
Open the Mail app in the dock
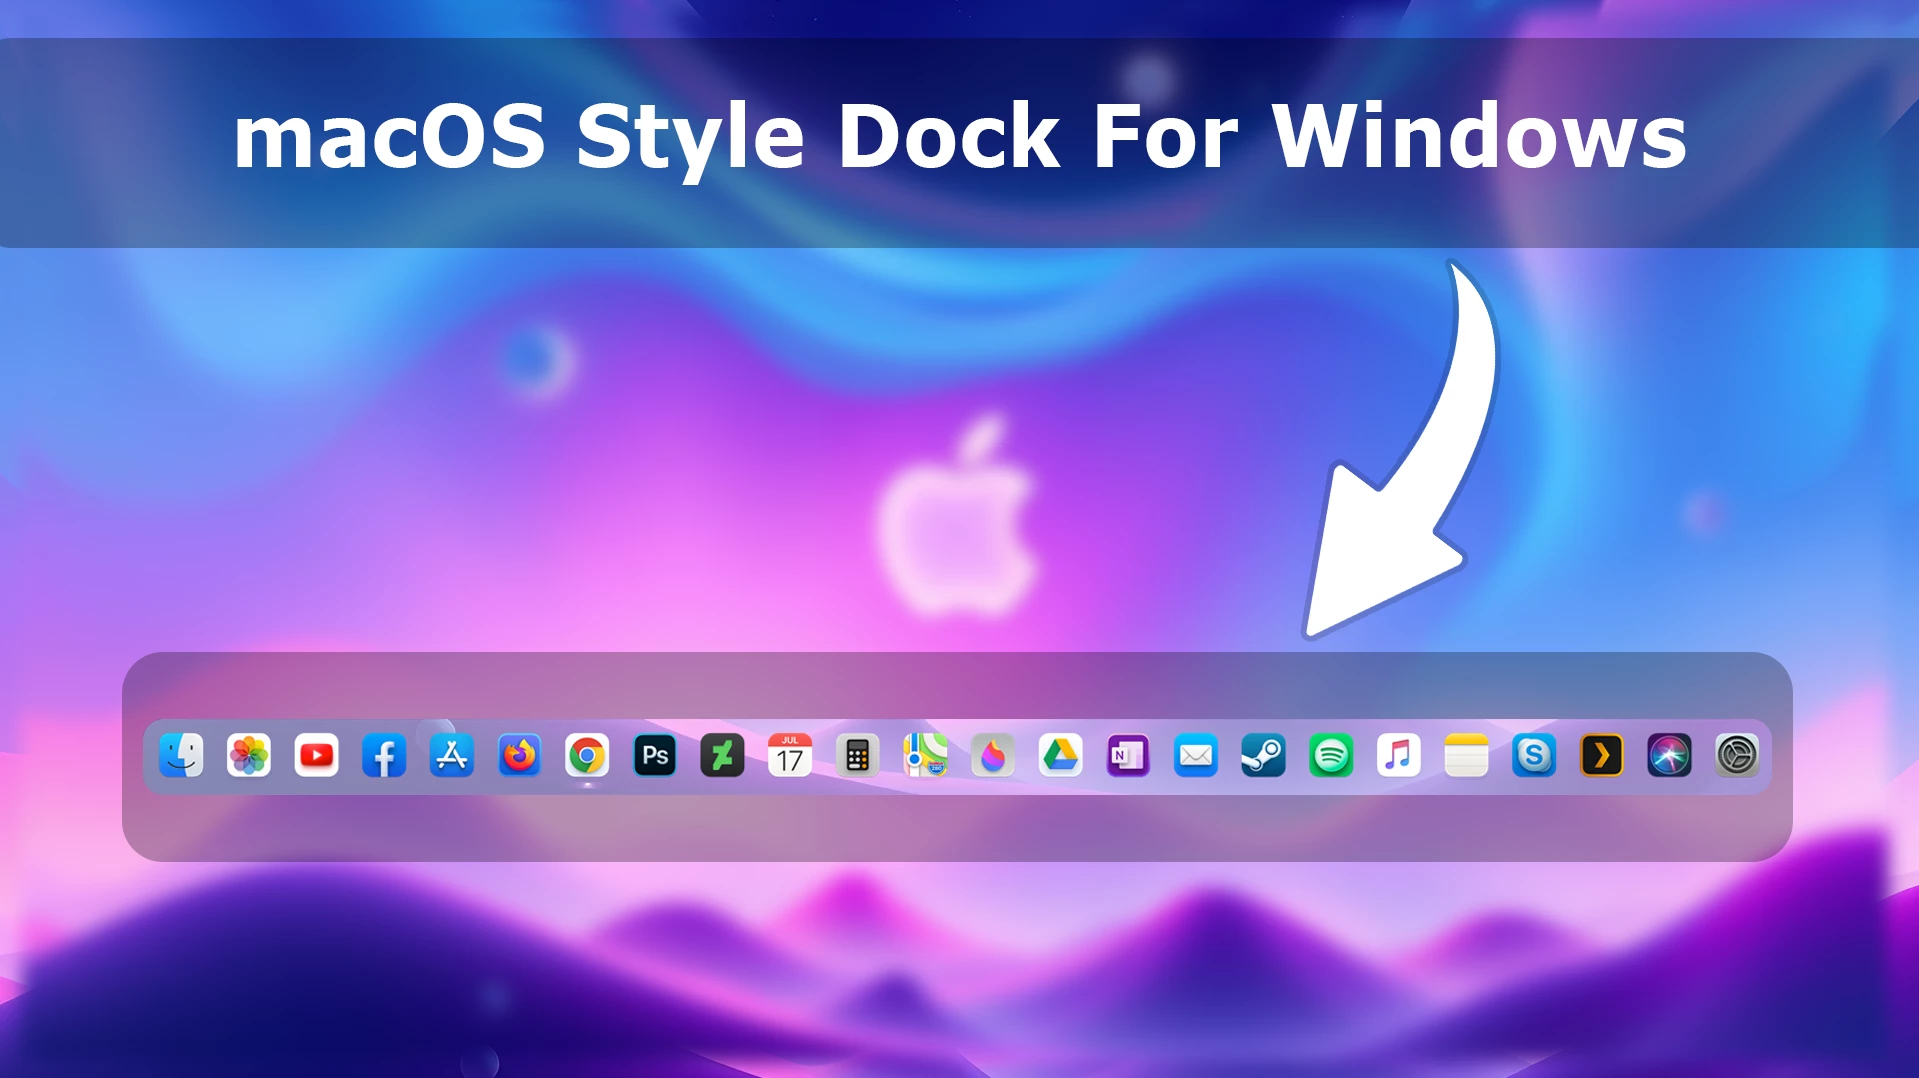tap(1196, 756)
